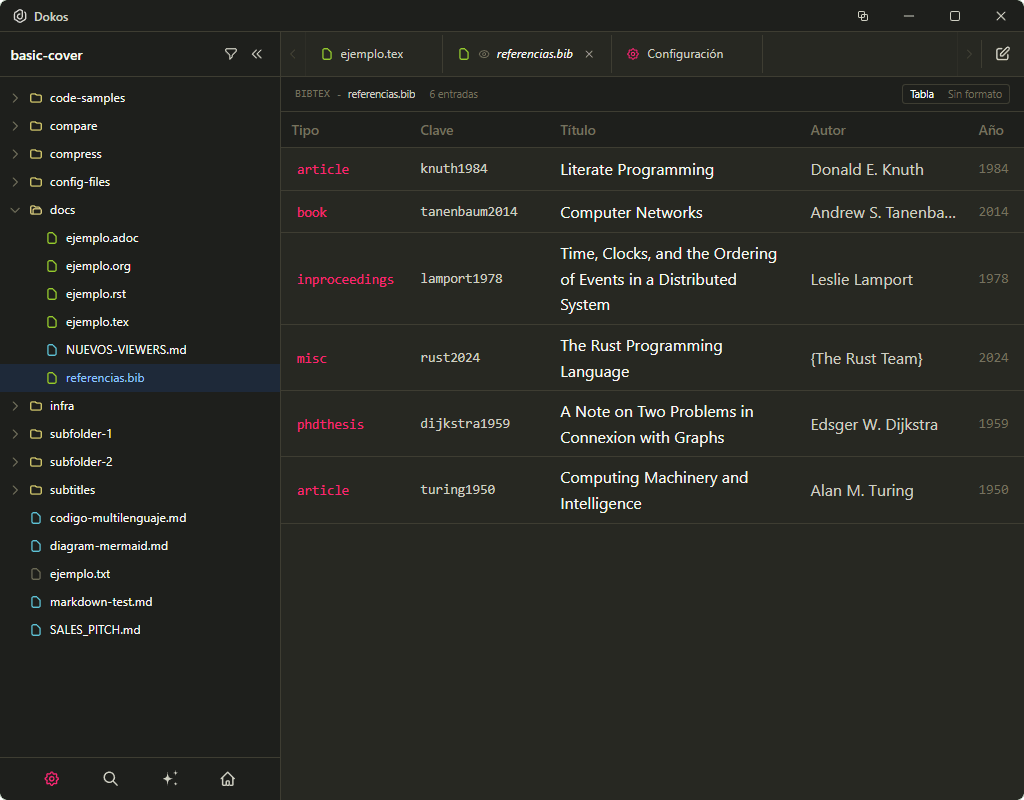Image resolution: width=1024 pixels, height=800 pixels.
Task: Open the Configuración tab
Action: pyautogui.click(x=684, y=54)
